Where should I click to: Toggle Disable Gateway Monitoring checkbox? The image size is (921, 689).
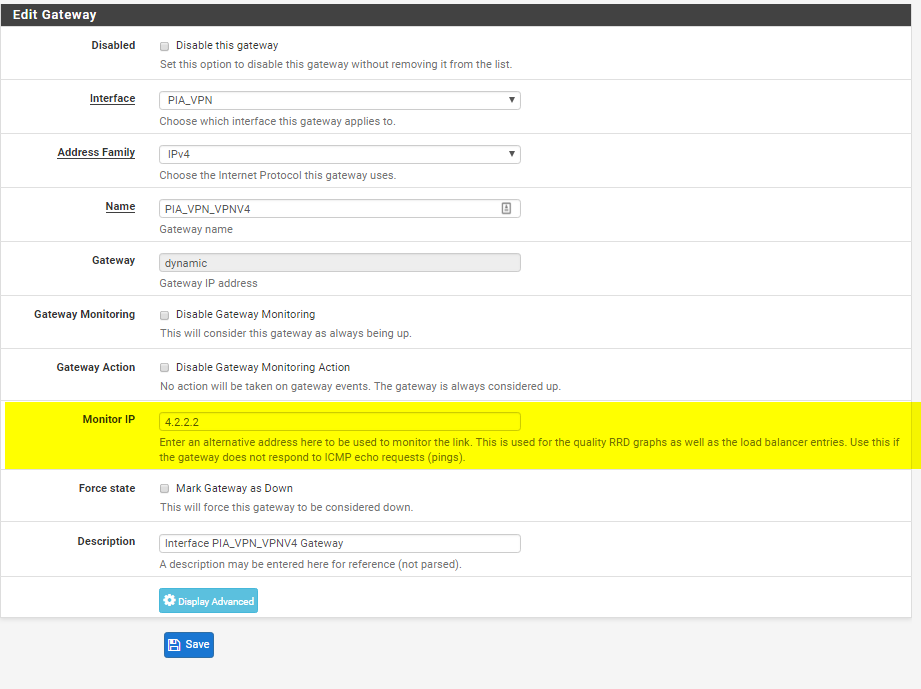(x=164, y=315)
